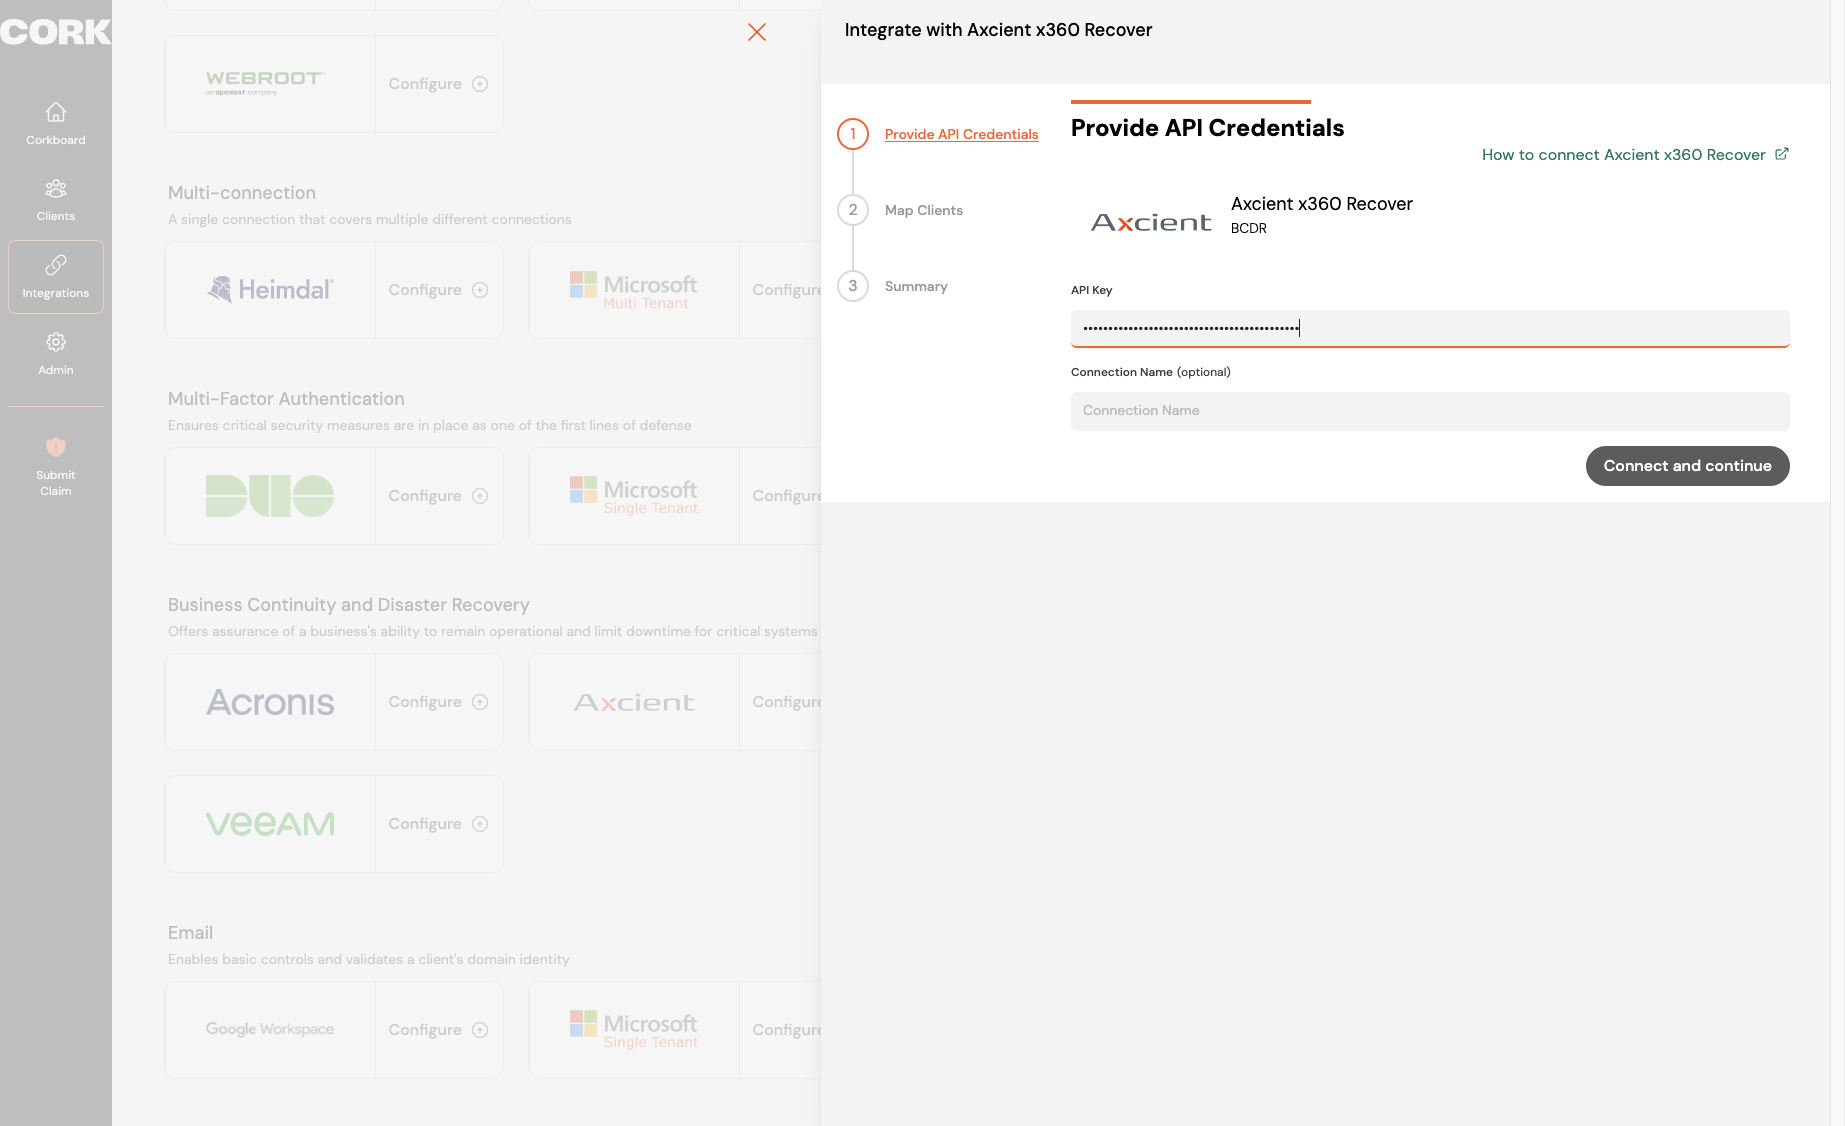Focus the API Key field
Image resolution: width=1845 pixels, height=1126 pixels.
1430,328
